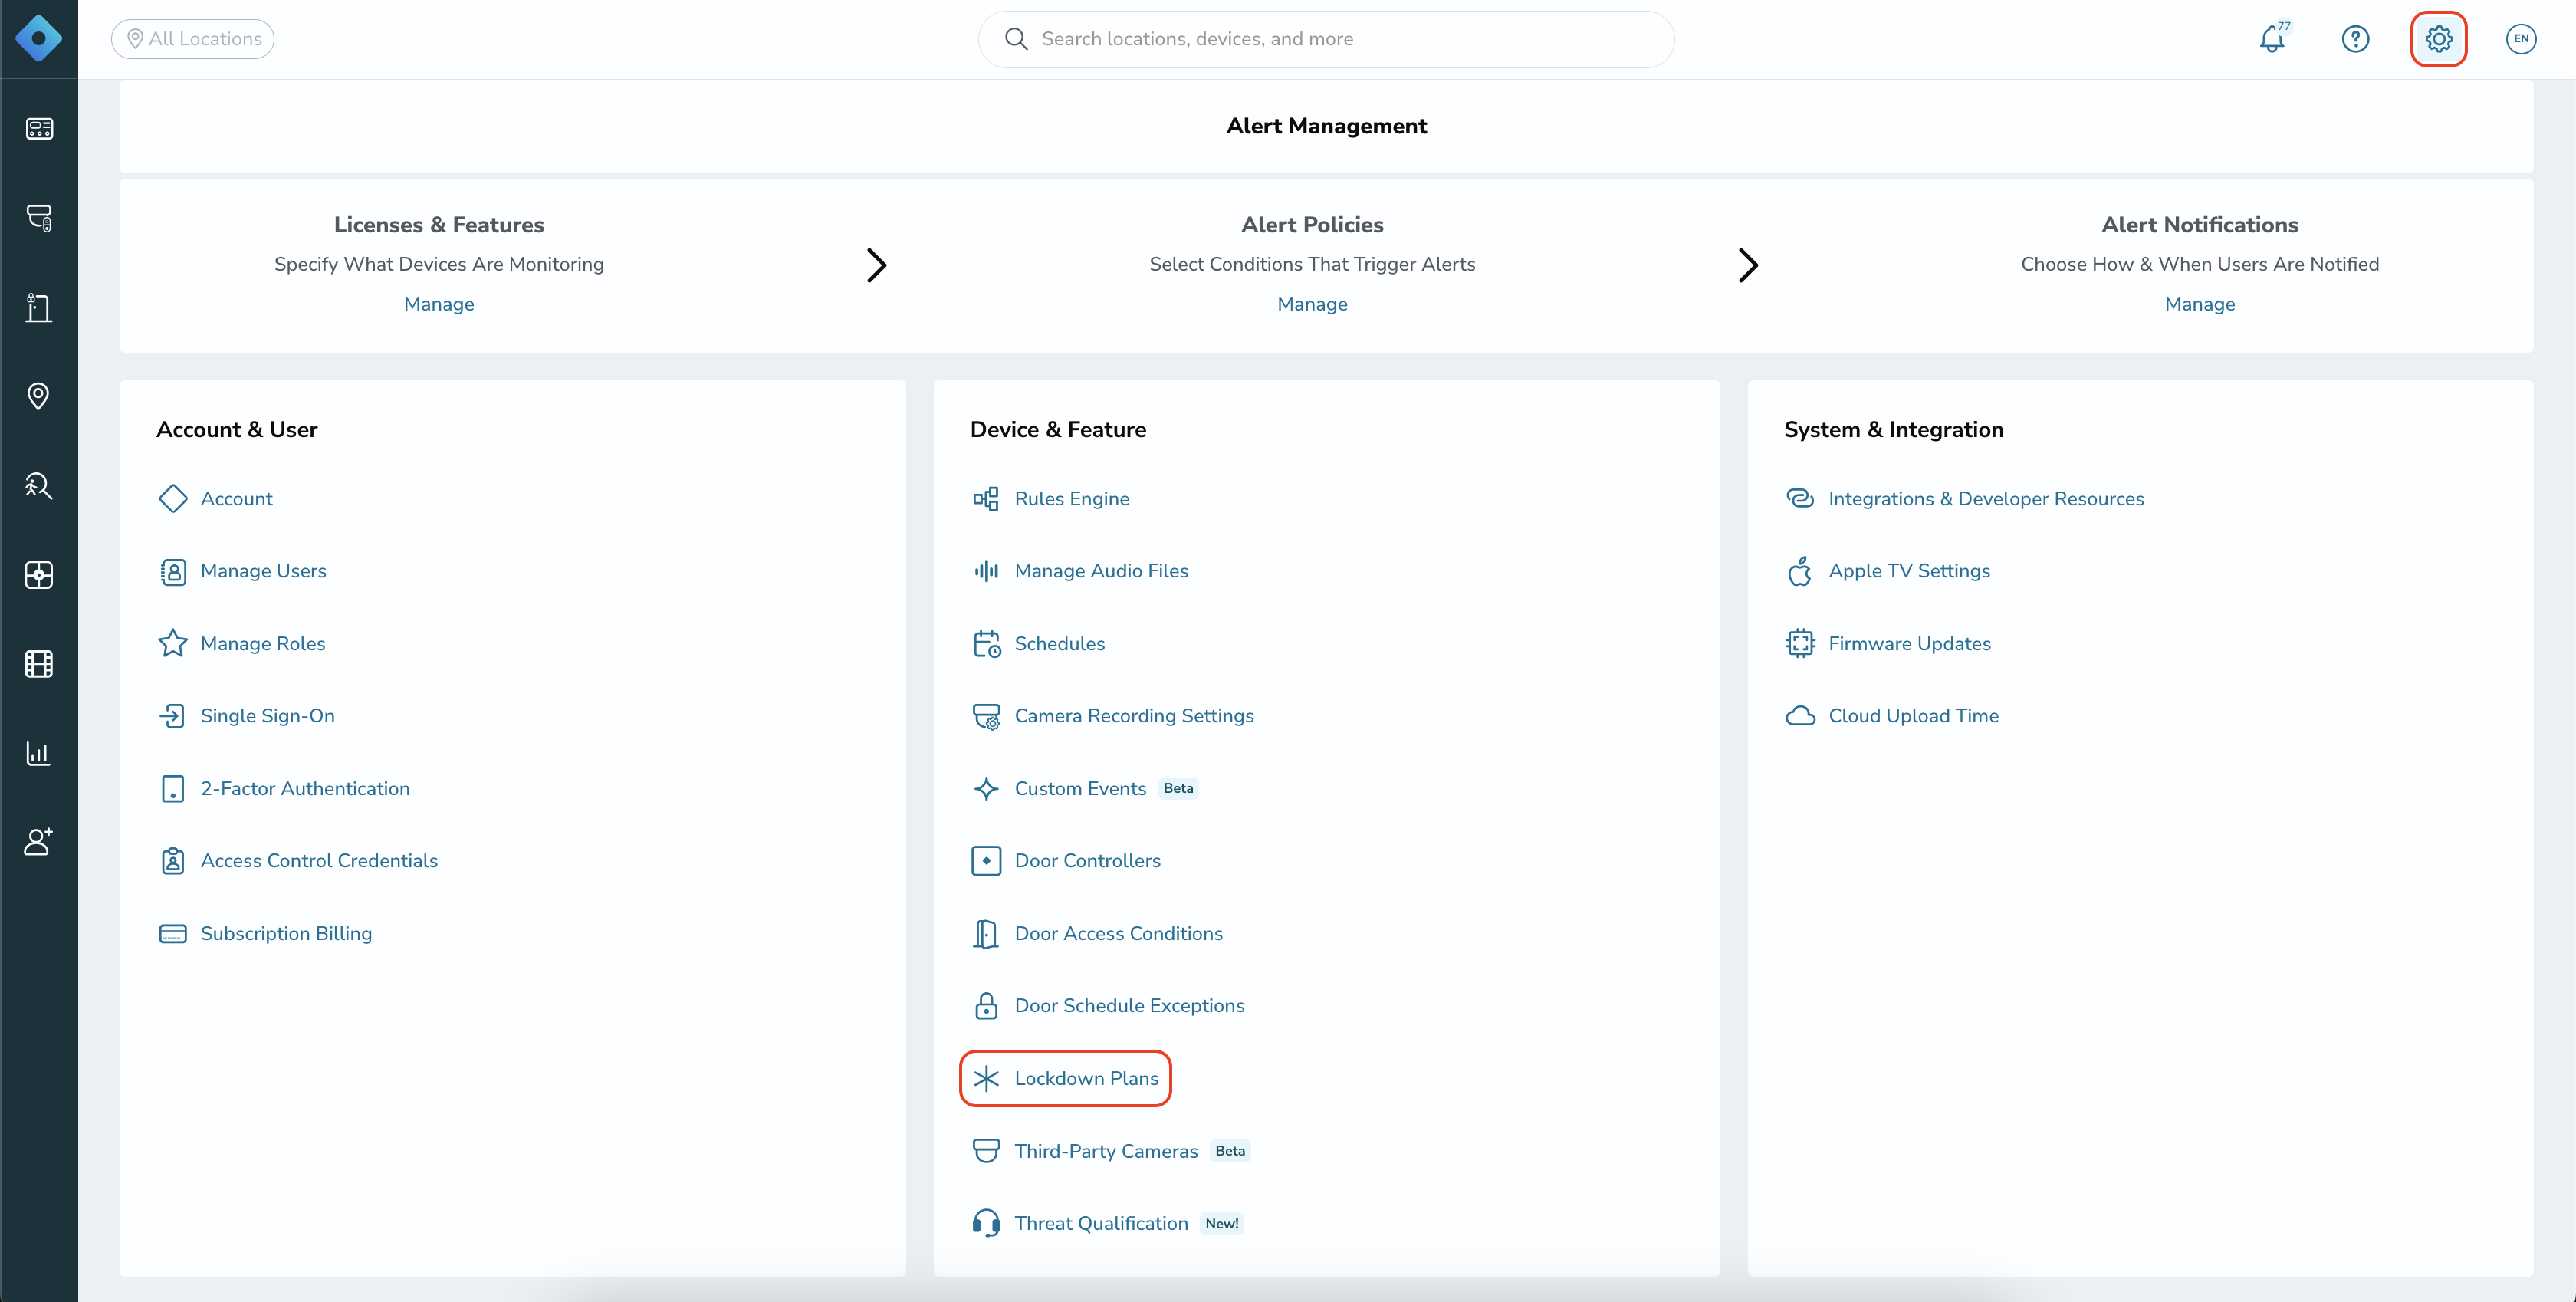Click the Door Controllers icon
Viewport: 2576px width, 1302px height.
point(986,861)
